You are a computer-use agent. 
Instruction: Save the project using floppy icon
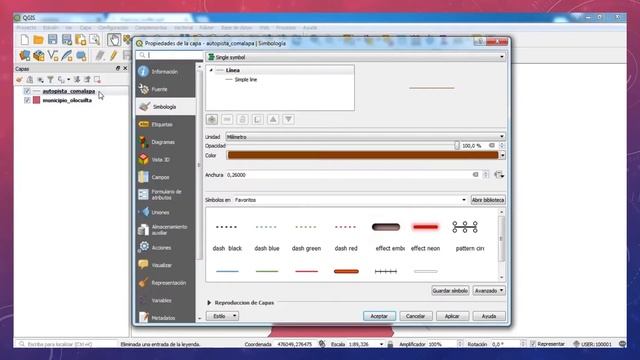(52, 39)
